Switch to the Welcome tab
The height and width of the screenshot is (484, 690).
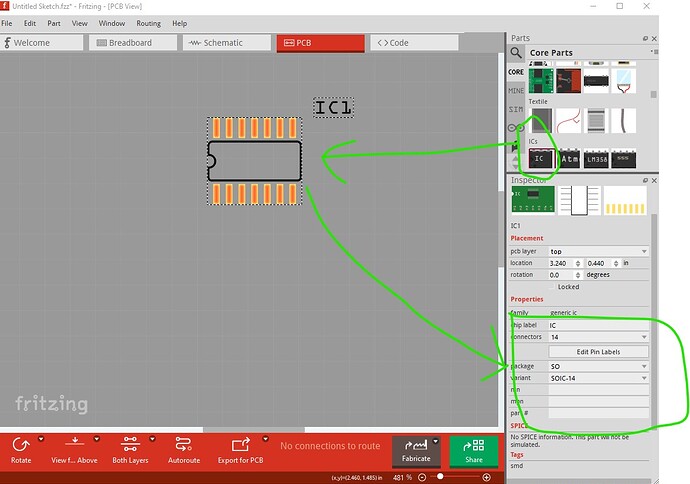42,43
